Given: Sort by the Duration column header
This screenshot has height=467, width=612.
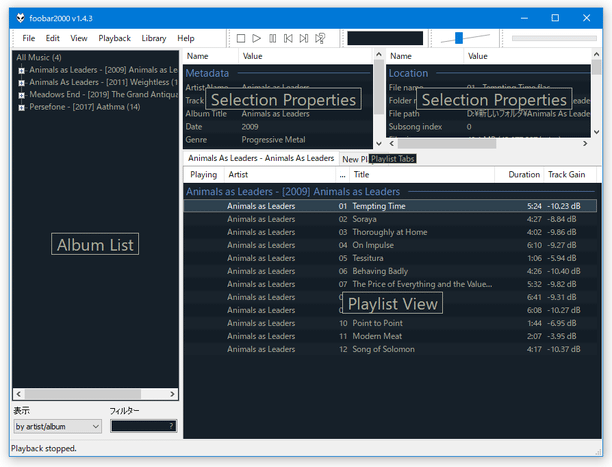Looking at the screenshot, I should tap(519, 175).
